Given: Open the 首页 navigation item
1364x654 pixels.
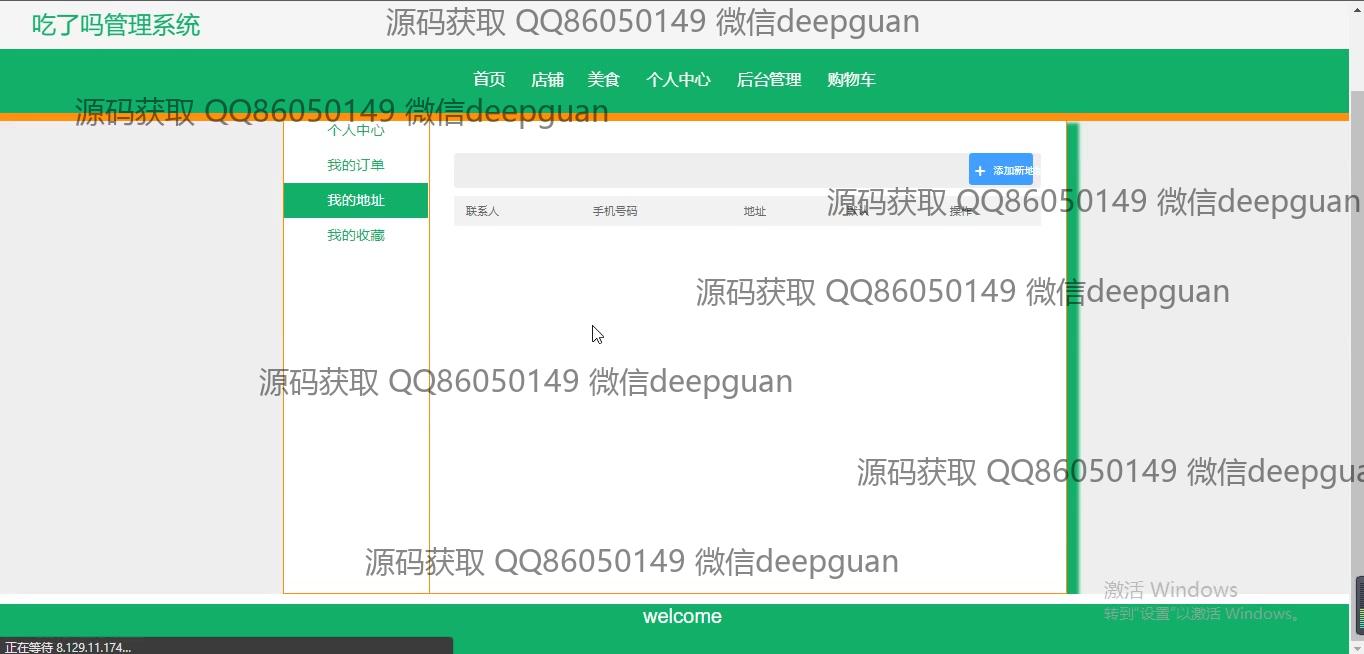Looking at the screenshot, I should pyautogui.click(x=489, y=80).
